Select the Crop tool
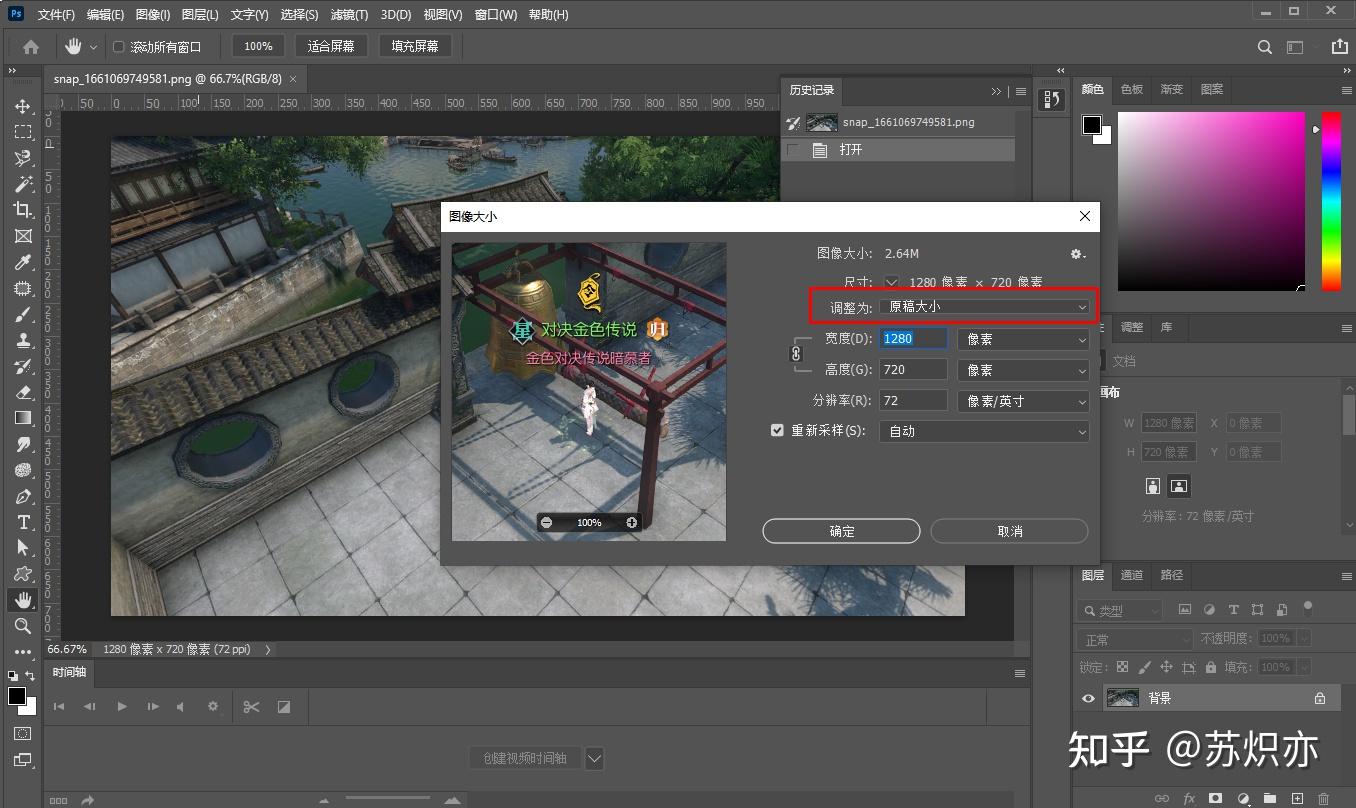The height and width of the screenshot is (808, 1356). click(x=22, y=210)
